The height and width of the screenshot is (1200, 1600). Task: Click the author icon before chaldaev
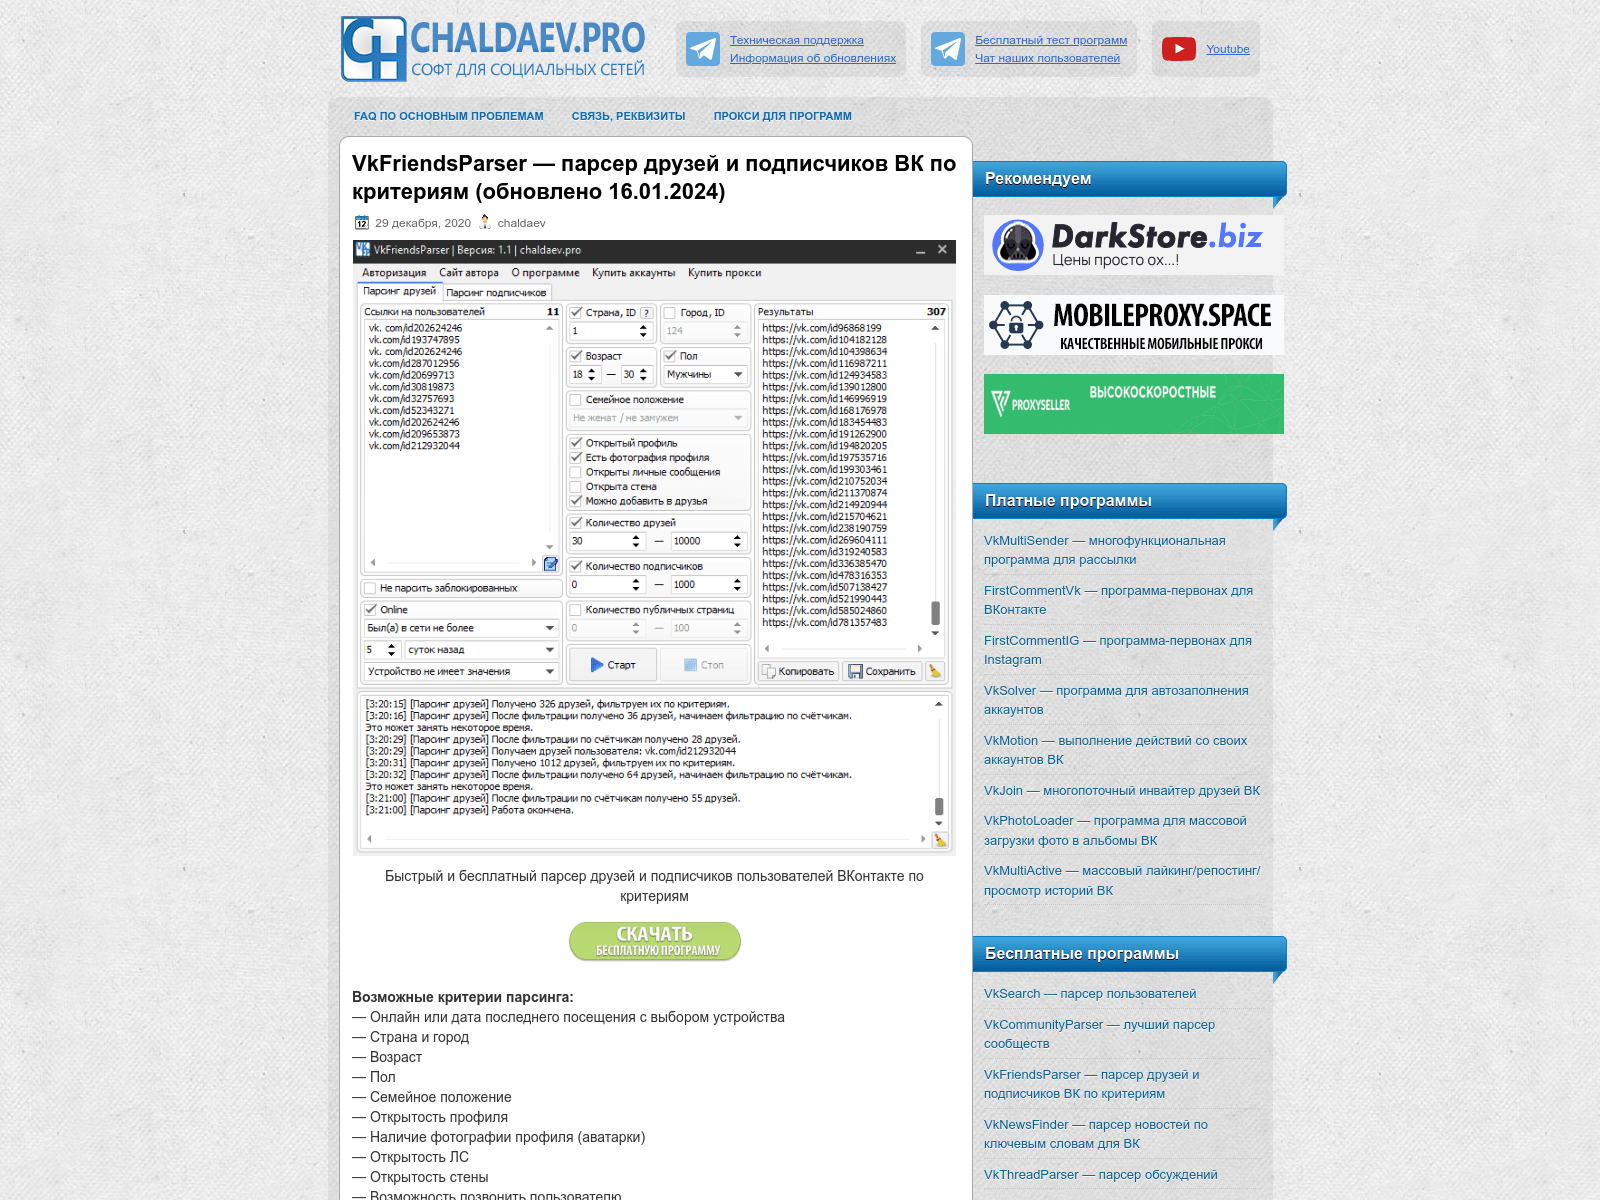485,222
